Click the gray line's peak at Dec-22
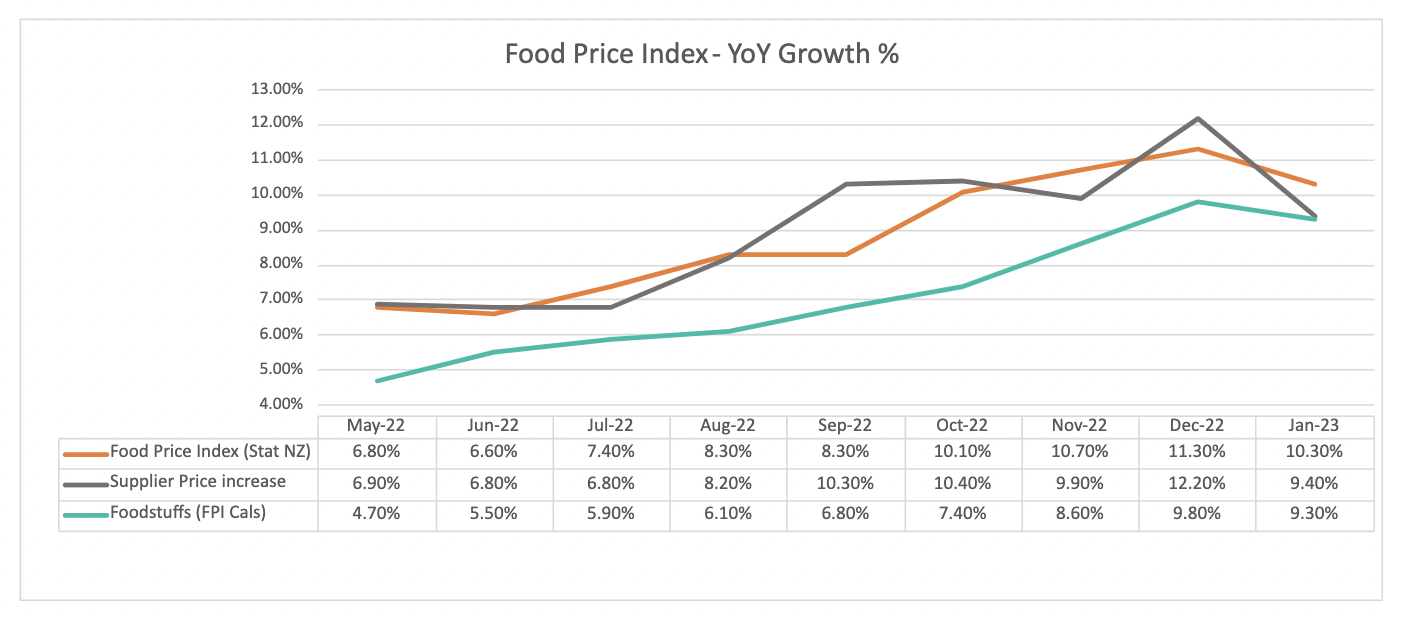This screenshot has height=618, width=1404. coord(1198,118)
